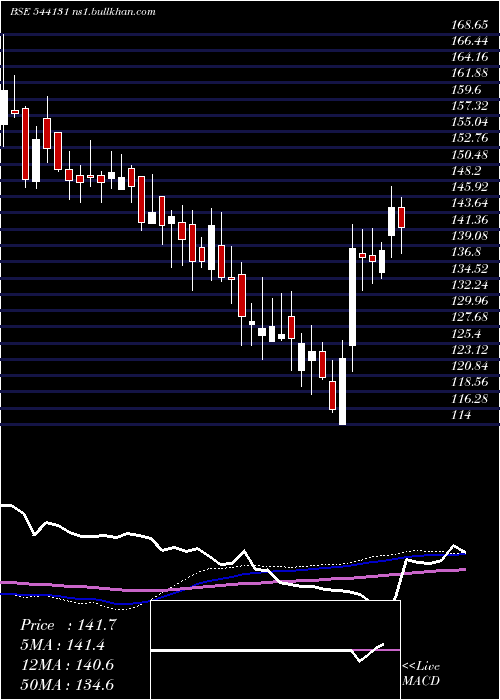
Task: Select the 50MA : 134.6 value
Action: coord(67,684)
